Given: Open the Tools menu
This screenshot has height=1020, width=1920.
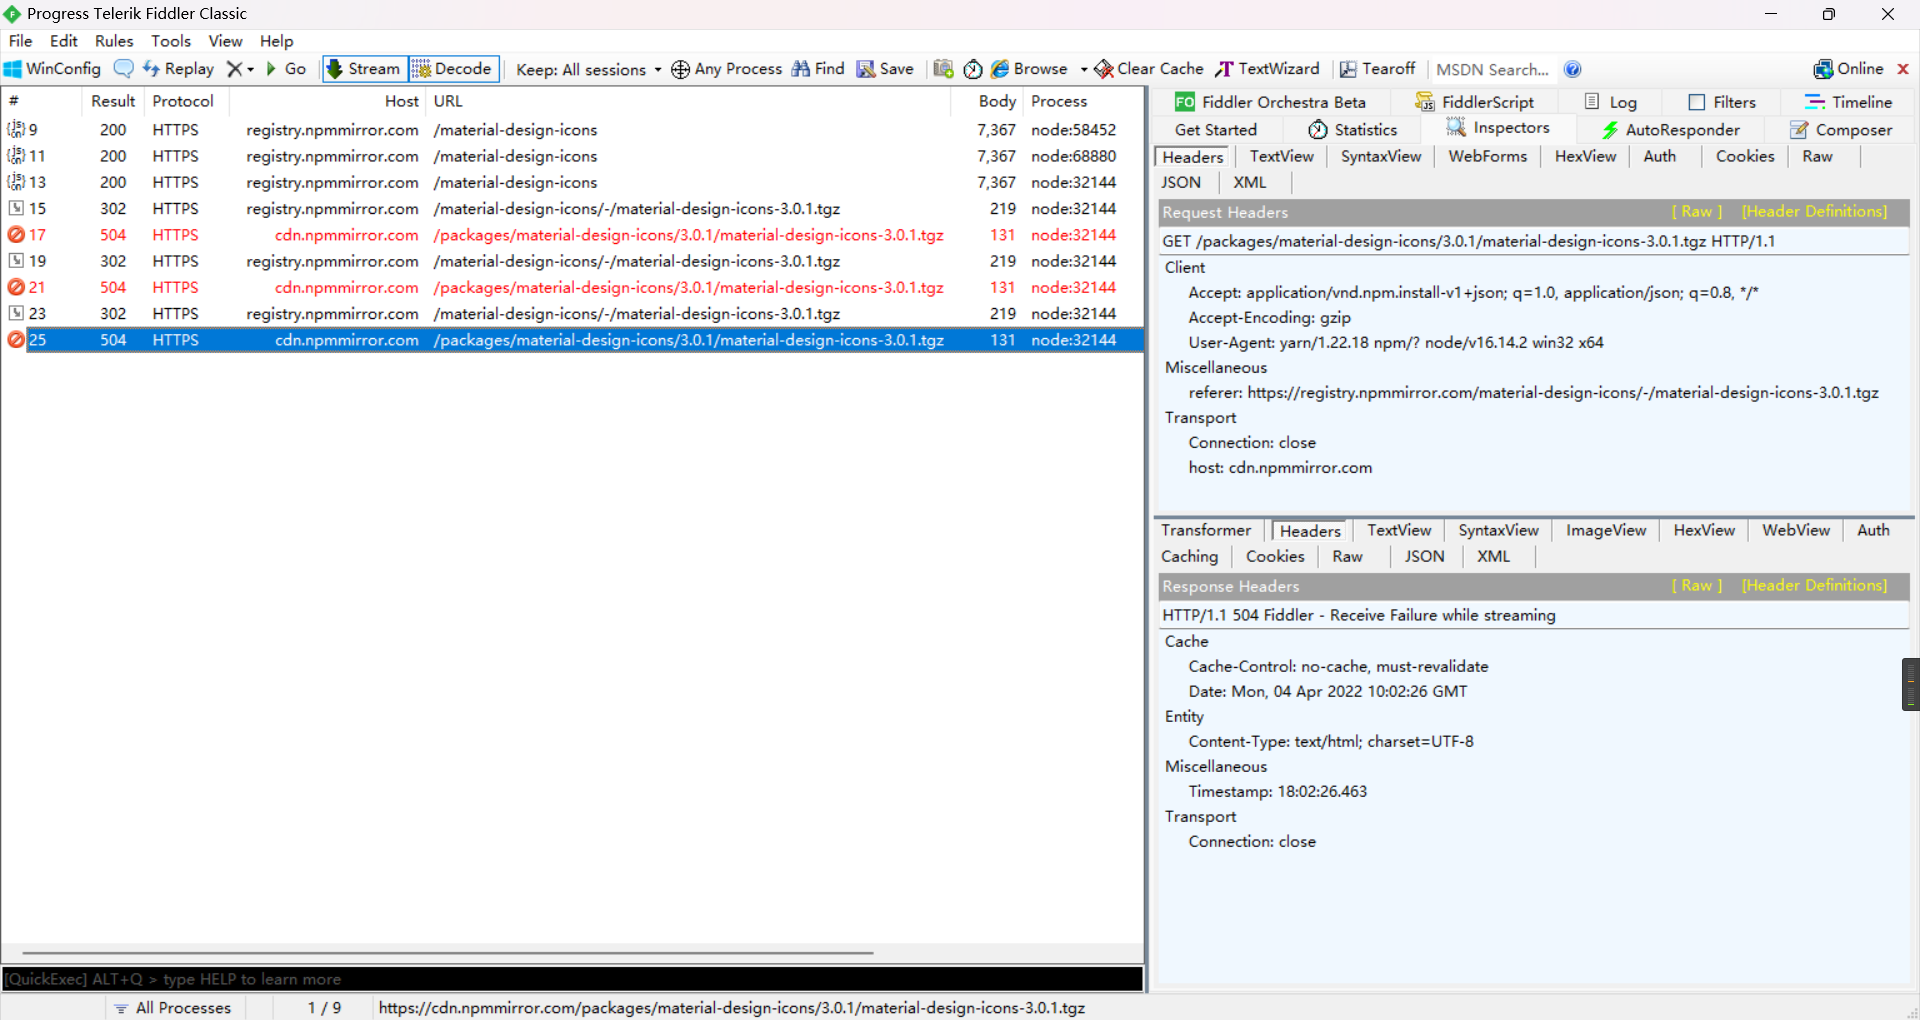Looking at the screenshot, I should 171,41.
